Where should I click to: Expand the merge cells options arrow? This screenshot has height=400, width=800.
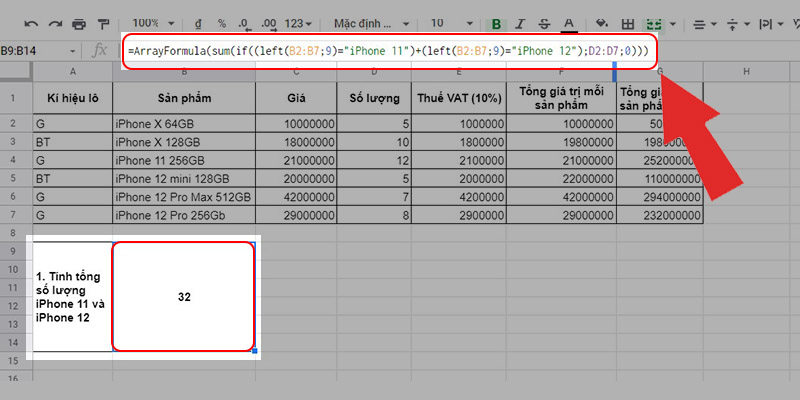tap(673, 24)
